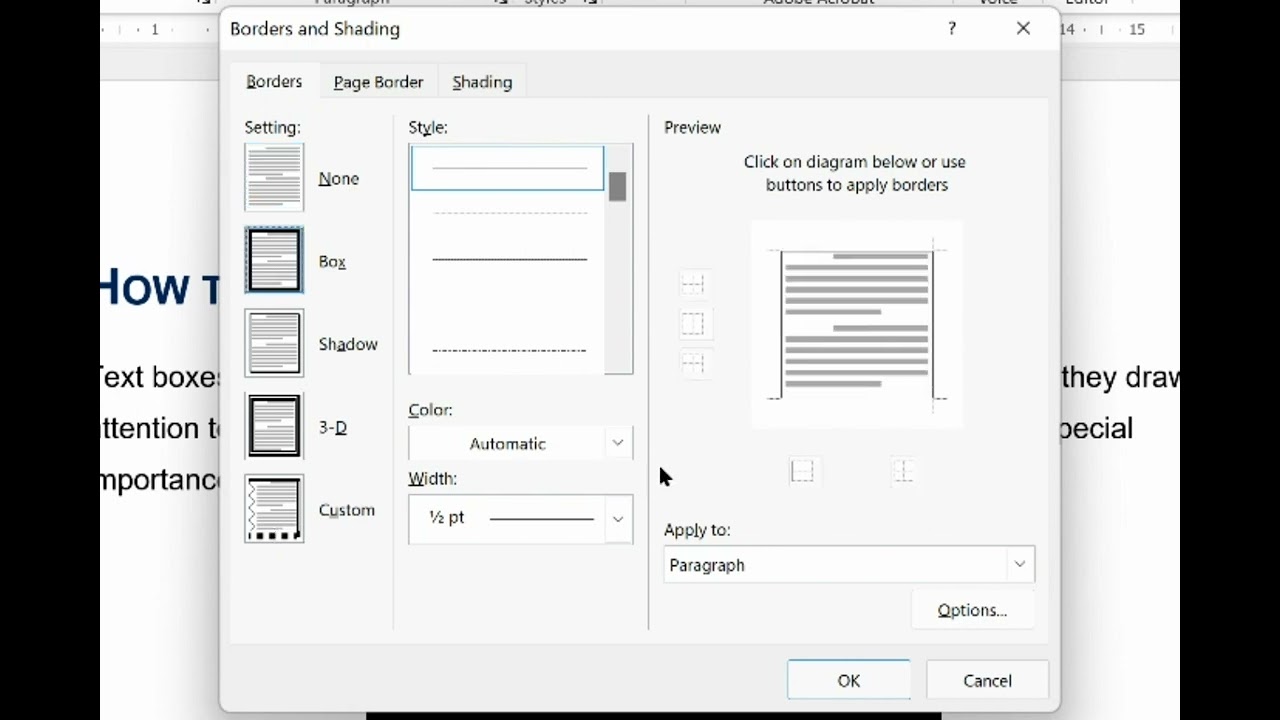Click the Cancel button
The height and width of the screenshot is (720, 1280).
(987, 680)
